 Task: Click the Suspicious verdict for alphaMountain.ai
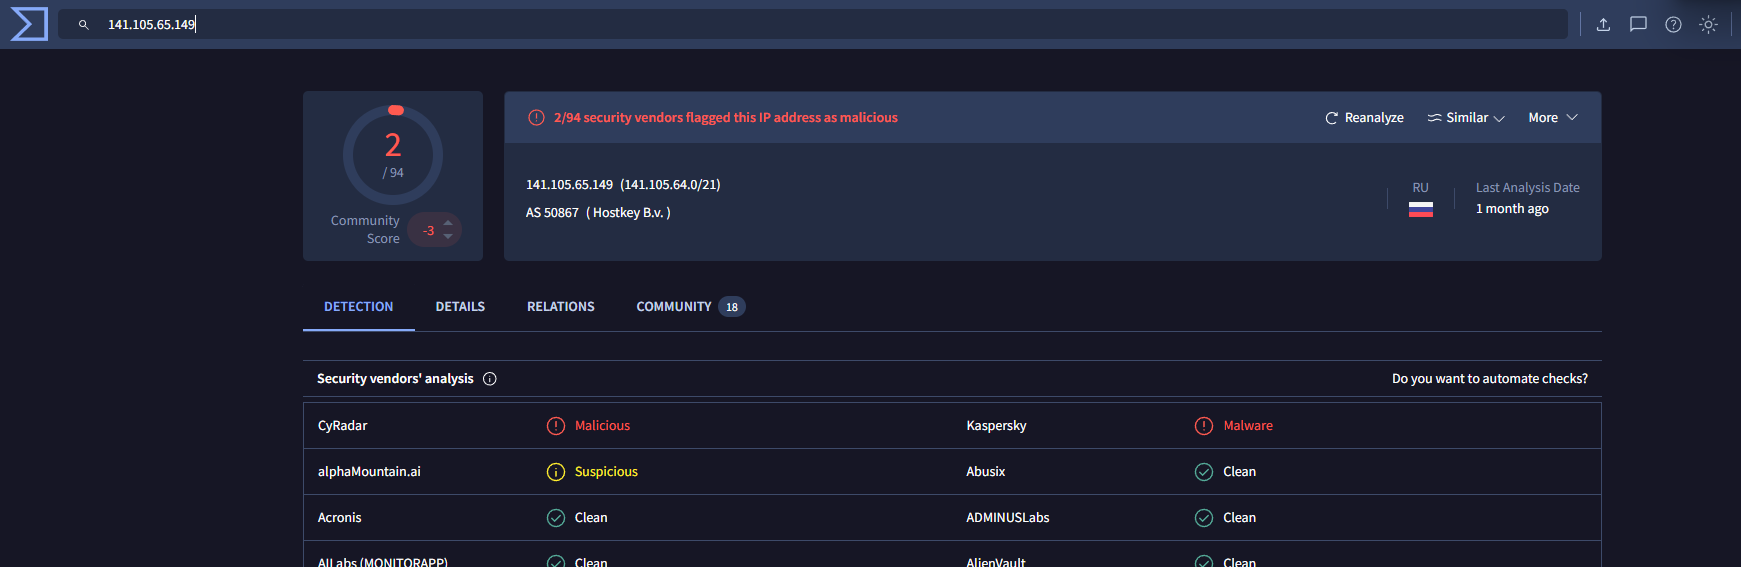[606, 472]
